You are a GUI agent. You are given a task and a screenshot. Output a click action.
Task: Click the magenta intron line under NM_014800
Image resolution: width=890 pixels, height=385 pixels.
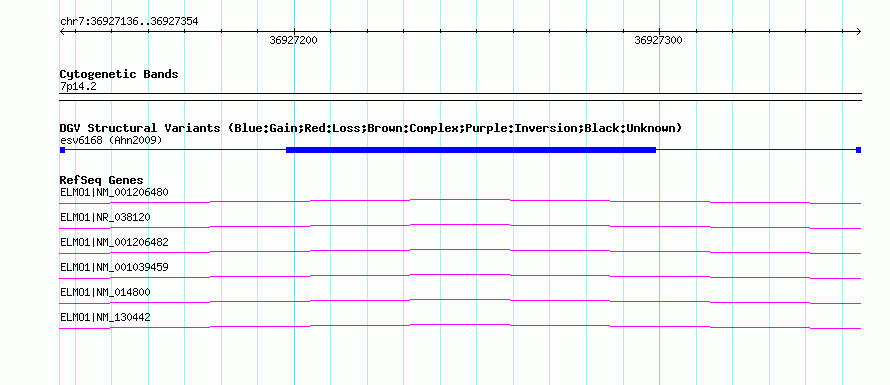pos(460,300)
